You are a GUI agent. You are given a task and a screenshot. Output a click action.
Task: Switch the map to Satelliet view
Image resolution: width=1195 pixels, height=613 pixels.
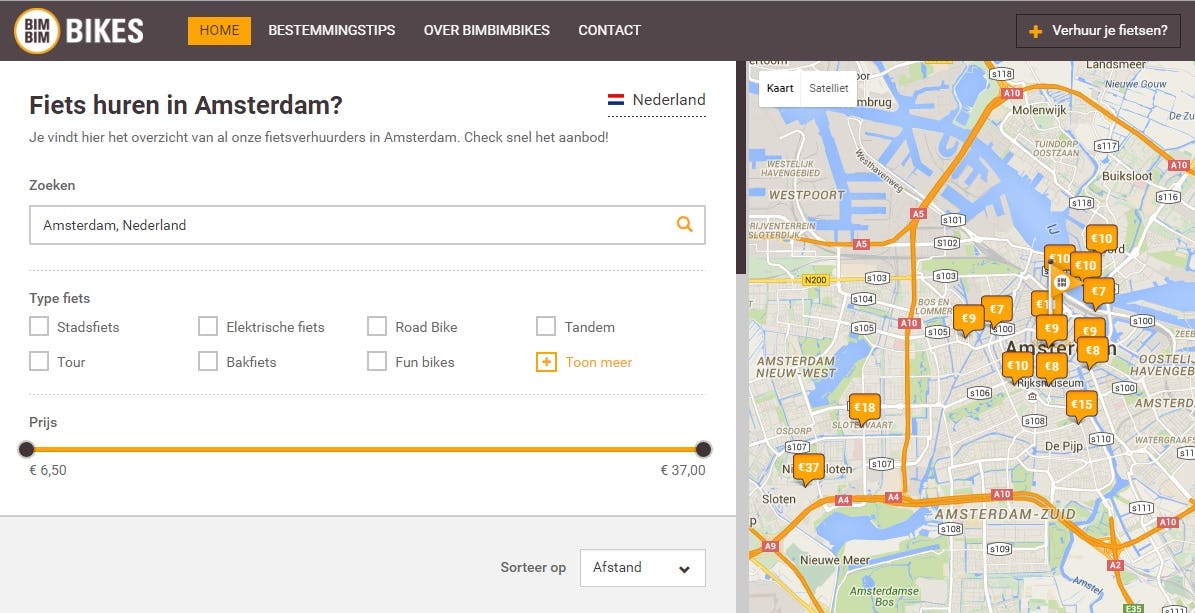(829, 88)
